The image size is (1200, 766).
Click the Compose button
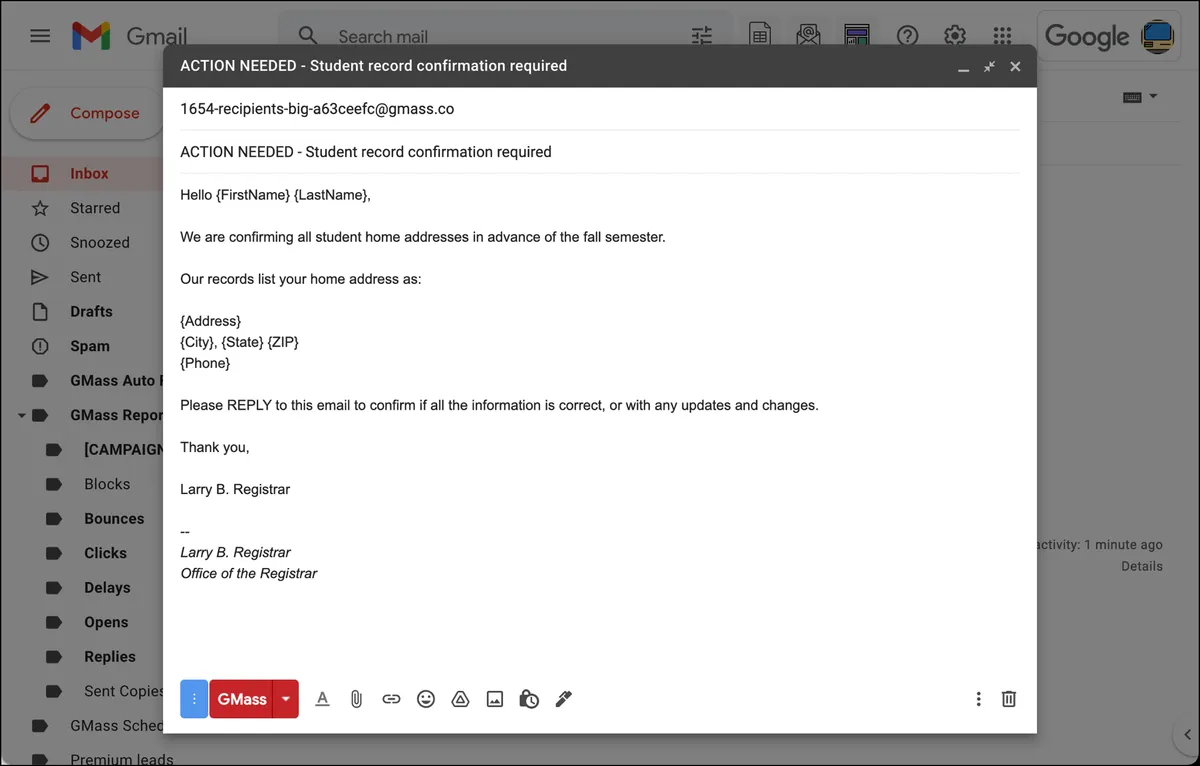(x=87, y=113)
